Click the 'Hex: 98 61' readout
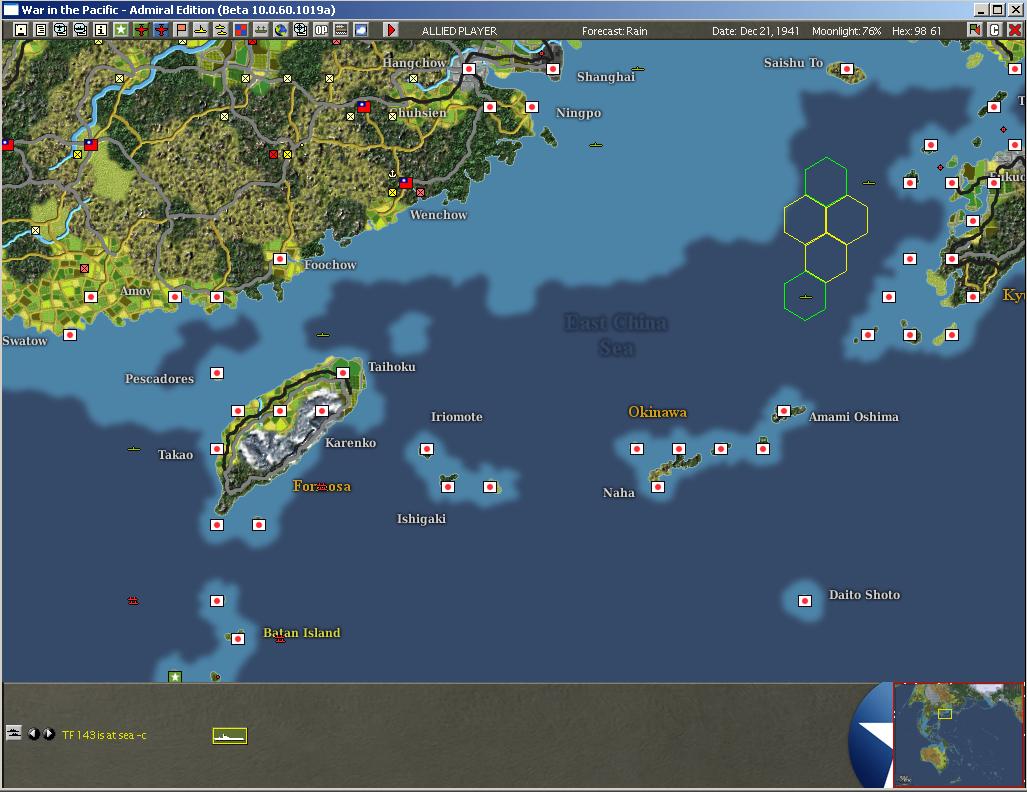The image size is (1027, 792). 916,31
